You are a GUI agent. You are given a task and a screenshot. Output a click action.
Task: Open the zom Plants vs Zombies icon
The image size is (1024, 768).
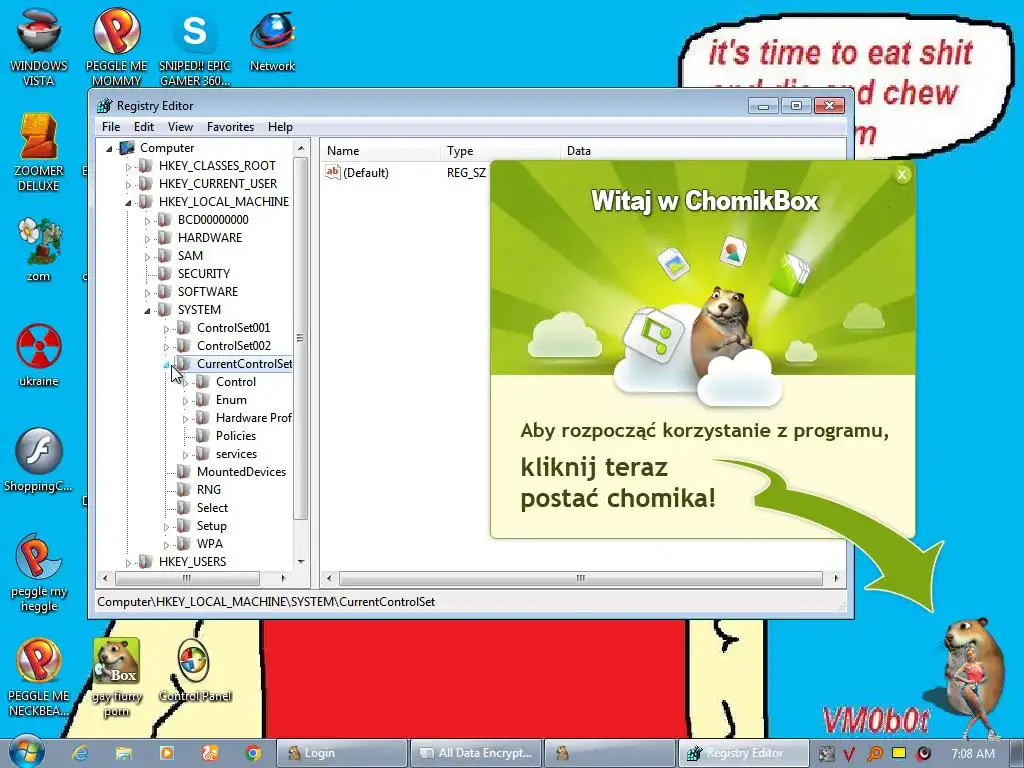point(39,249)
